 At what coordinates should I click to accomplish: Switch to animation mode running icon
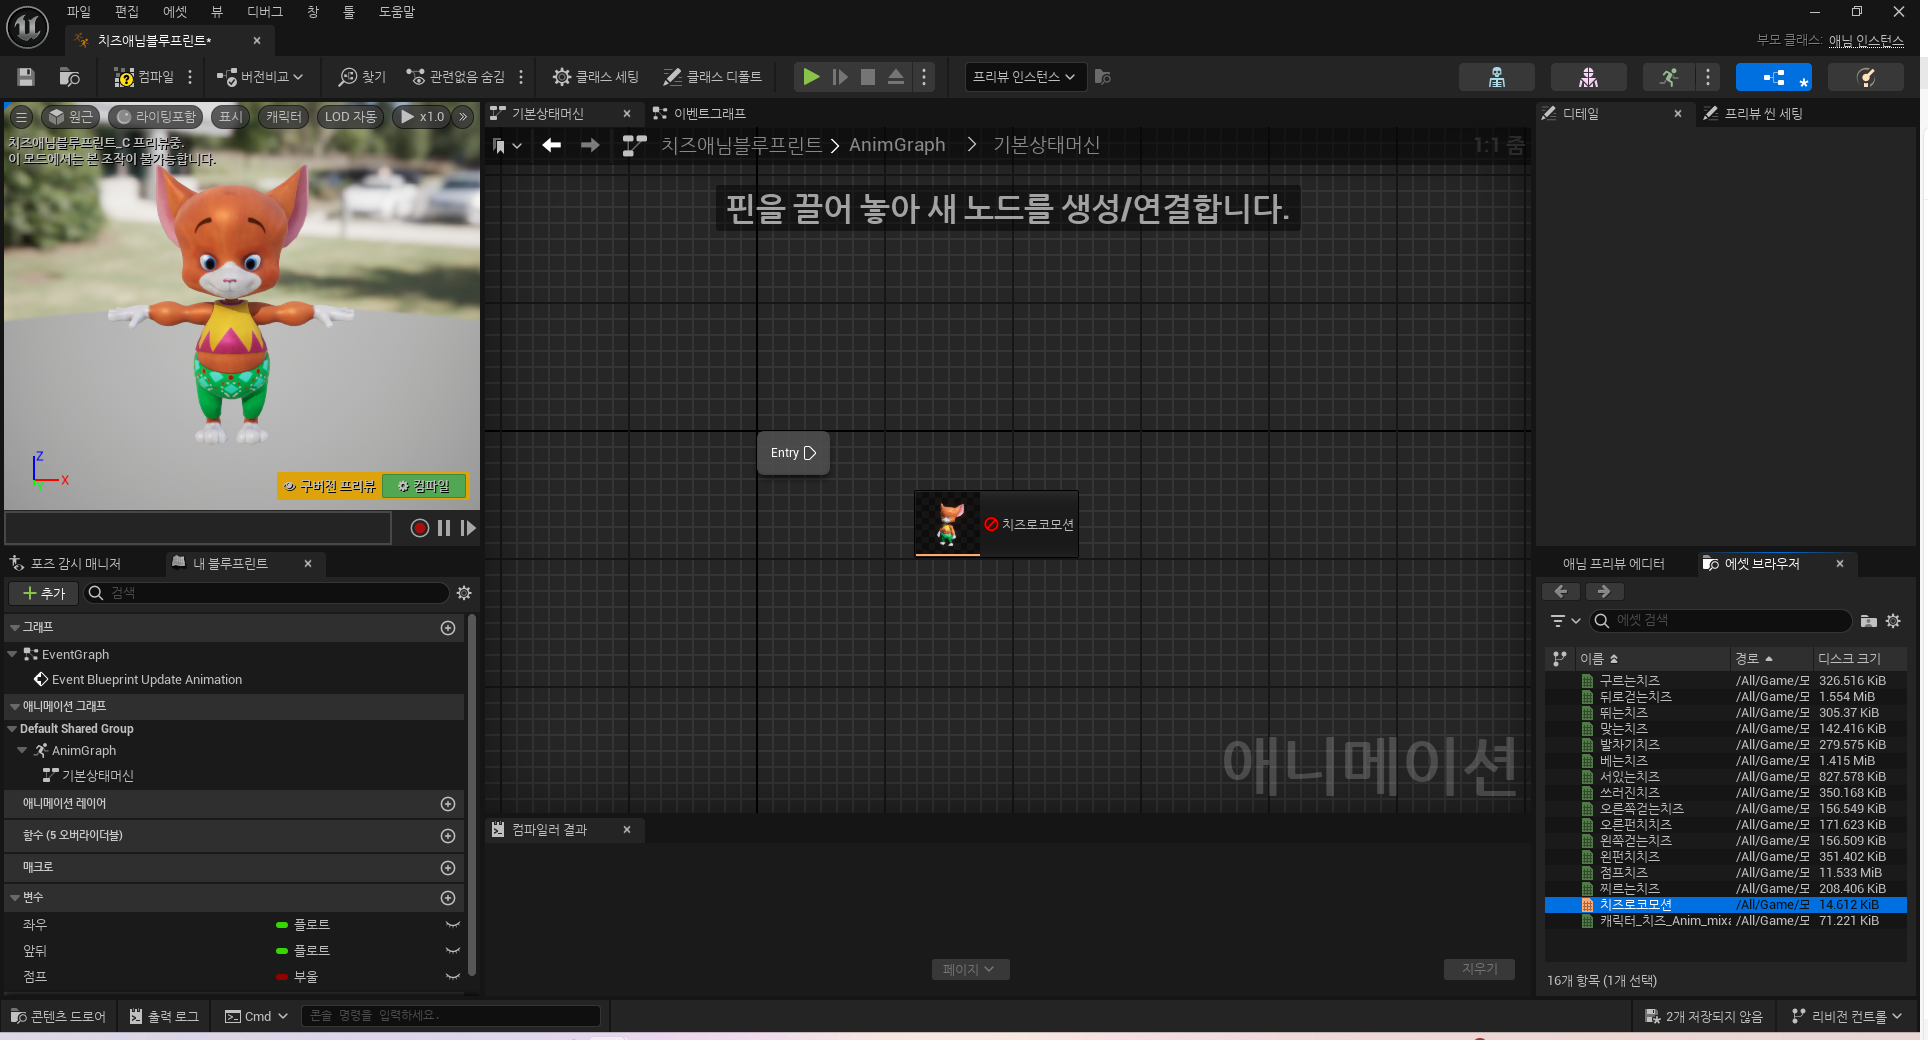[1669, 77]
